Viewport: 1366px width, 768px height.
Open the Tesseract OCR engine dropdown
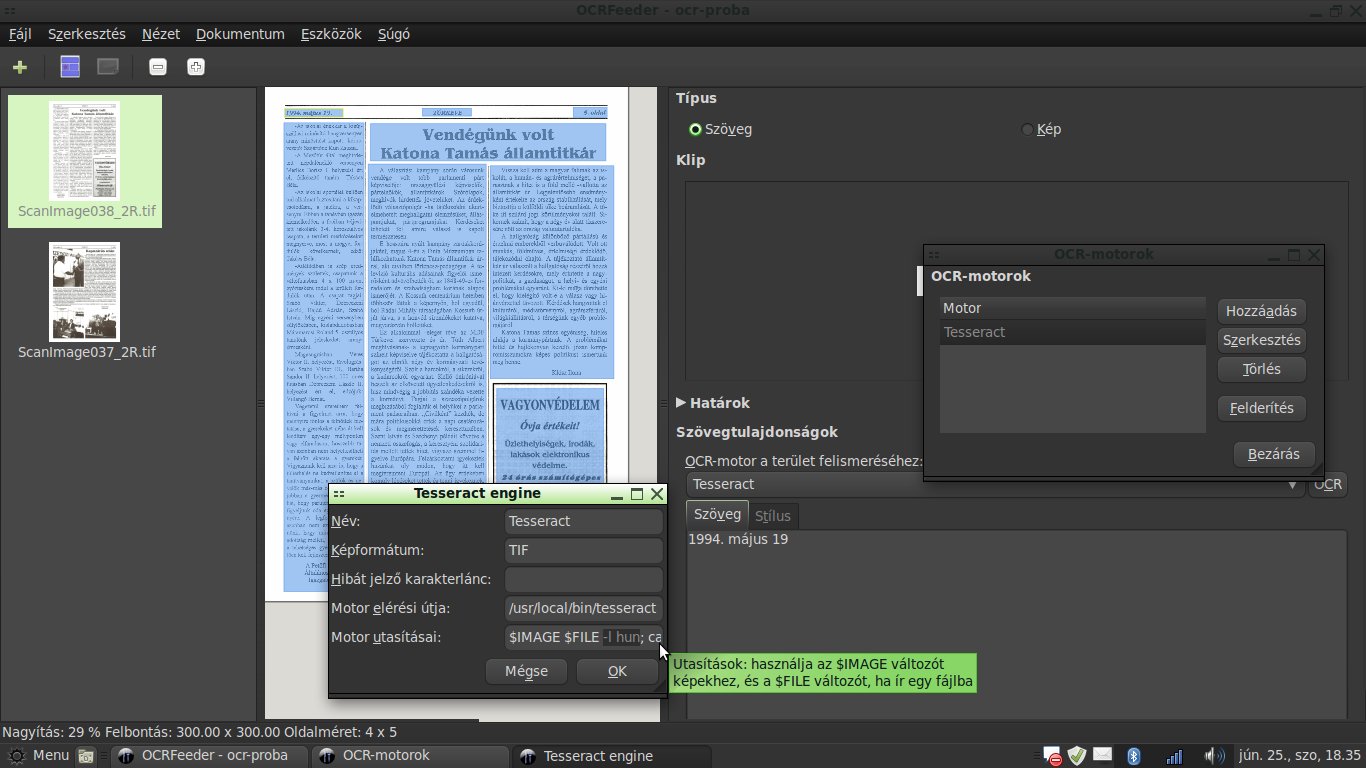pyautogui.click(x=995, y=484)
